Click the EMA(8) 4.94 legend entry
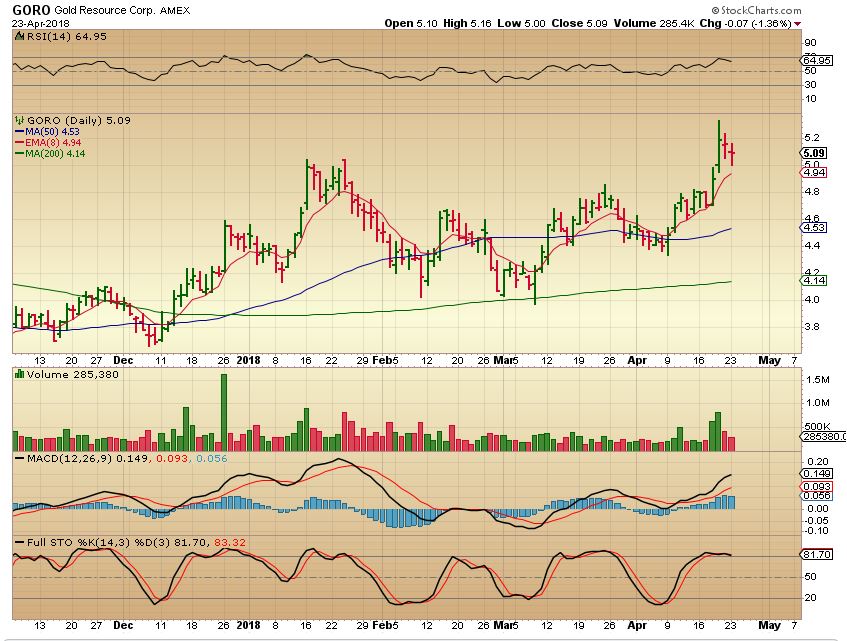This screenshot has height=641, width=847. 54,143
